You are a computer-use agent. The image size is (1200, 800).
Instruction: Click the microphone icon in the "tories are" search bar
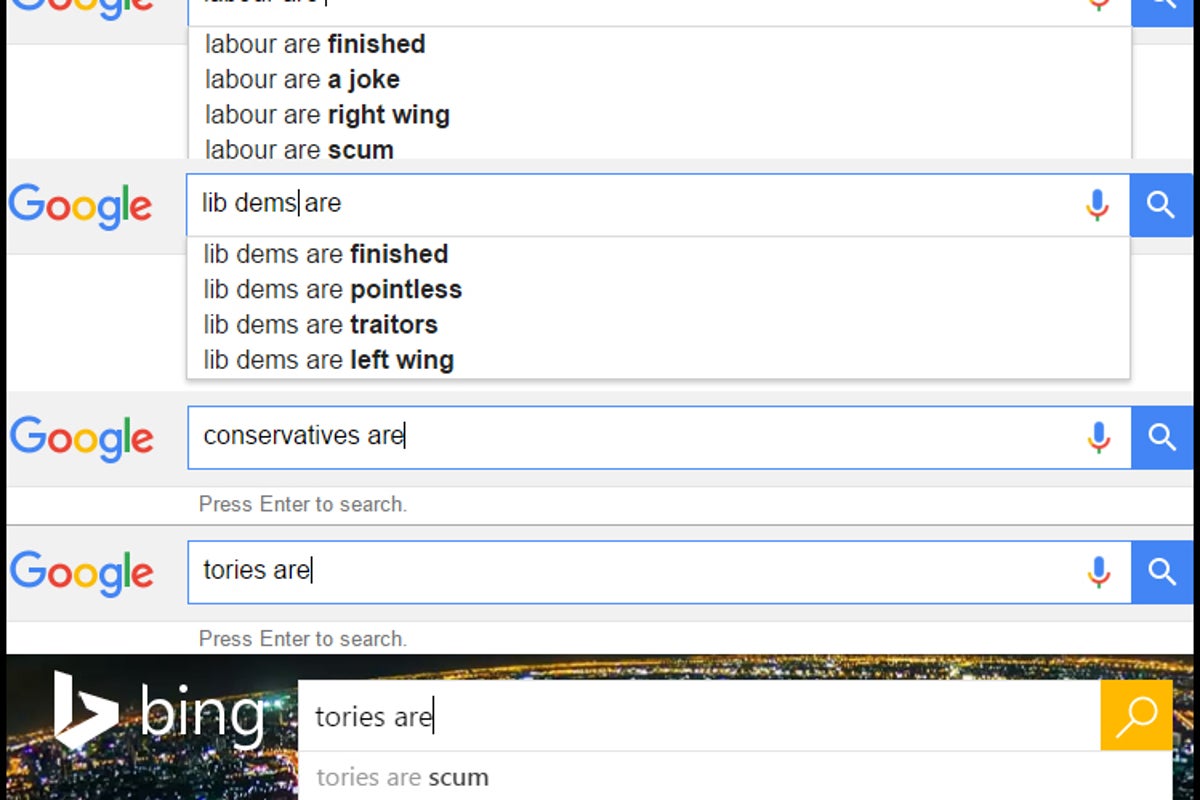[x=1098, y=572]
